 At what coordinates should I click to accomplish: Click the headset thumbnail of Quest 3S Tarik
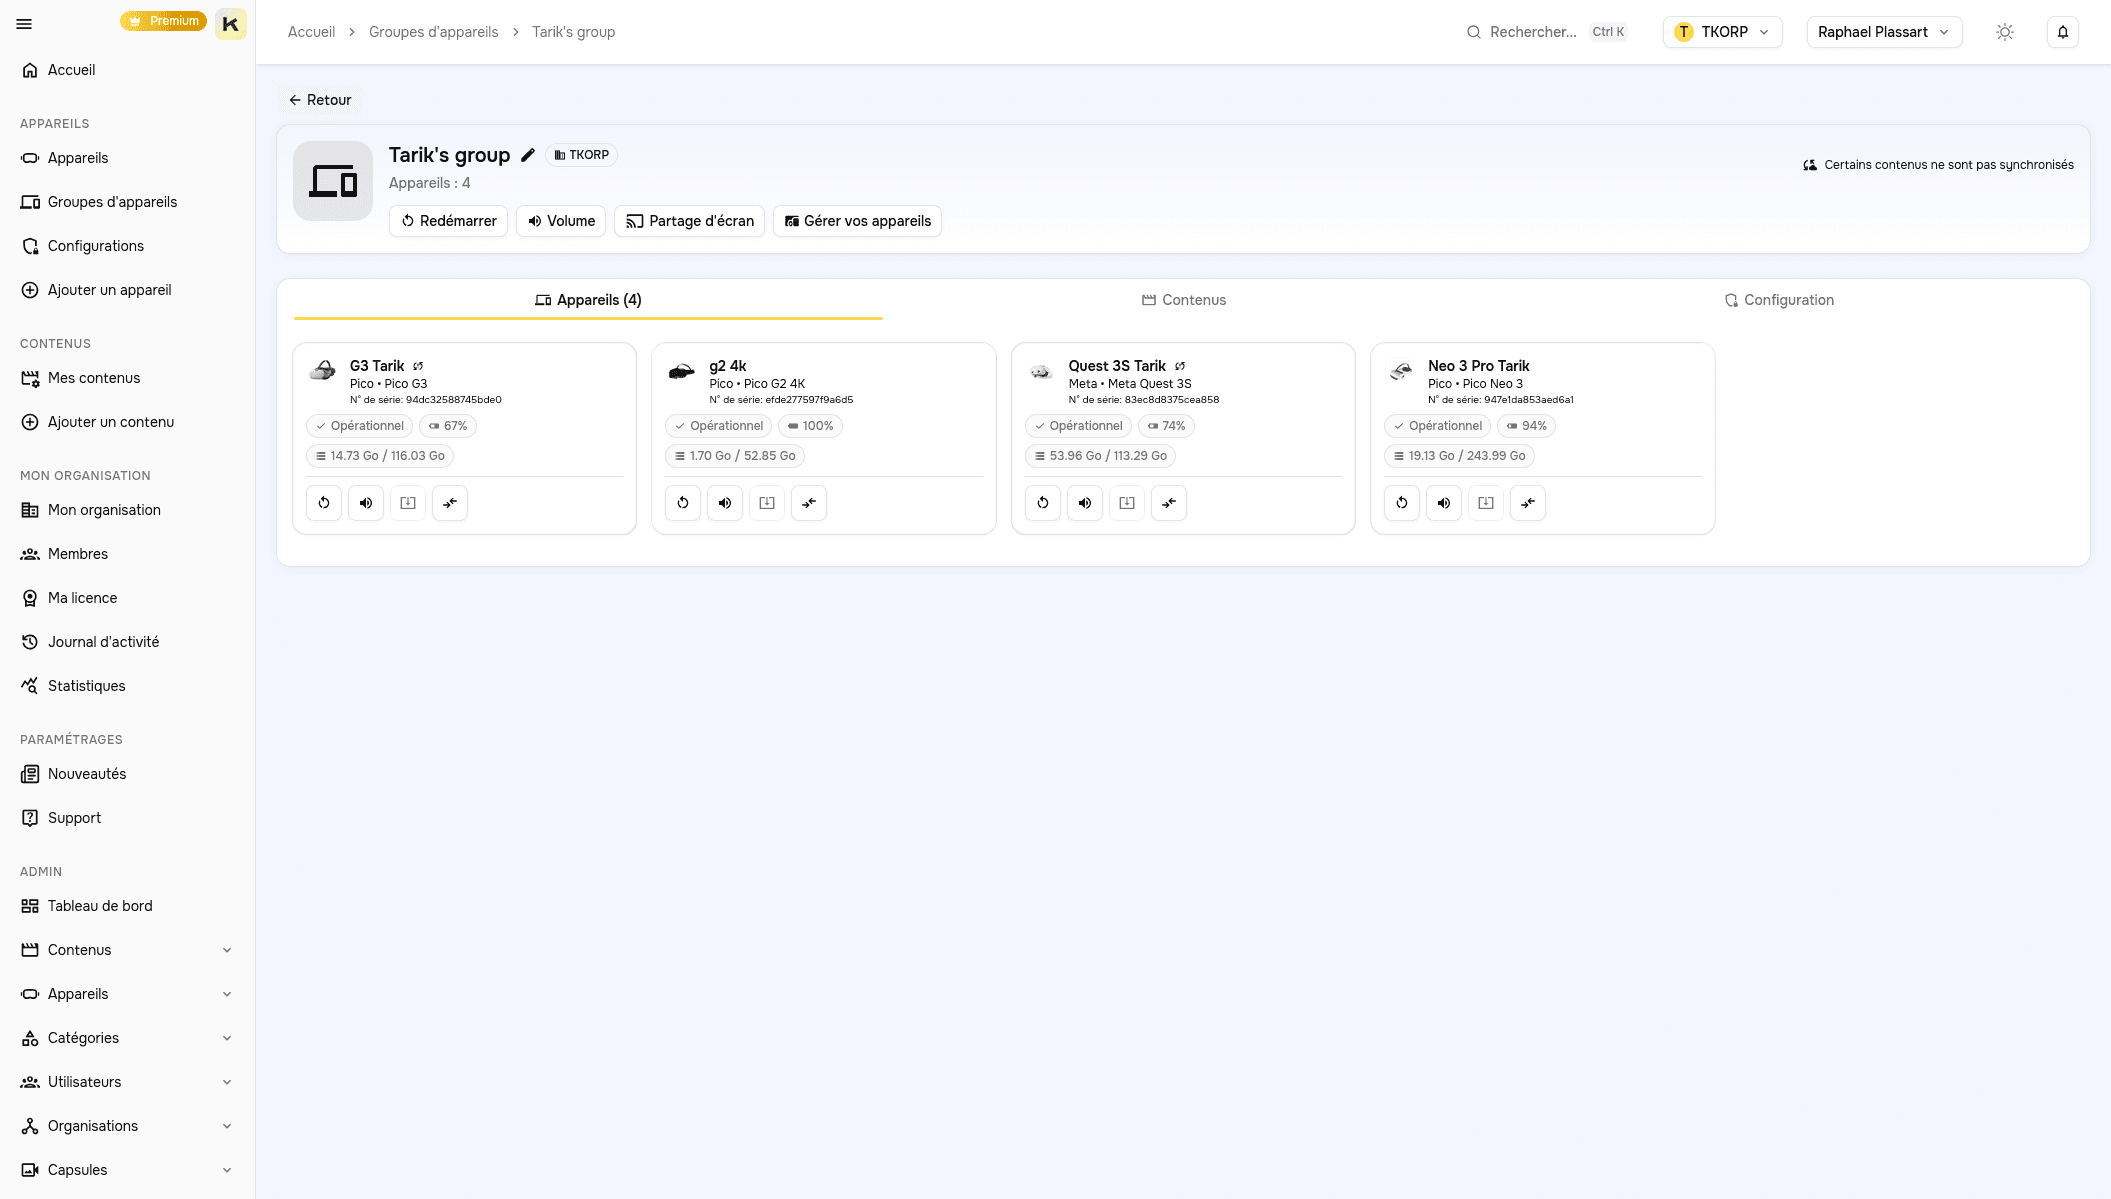click(x=1042, y=371)
